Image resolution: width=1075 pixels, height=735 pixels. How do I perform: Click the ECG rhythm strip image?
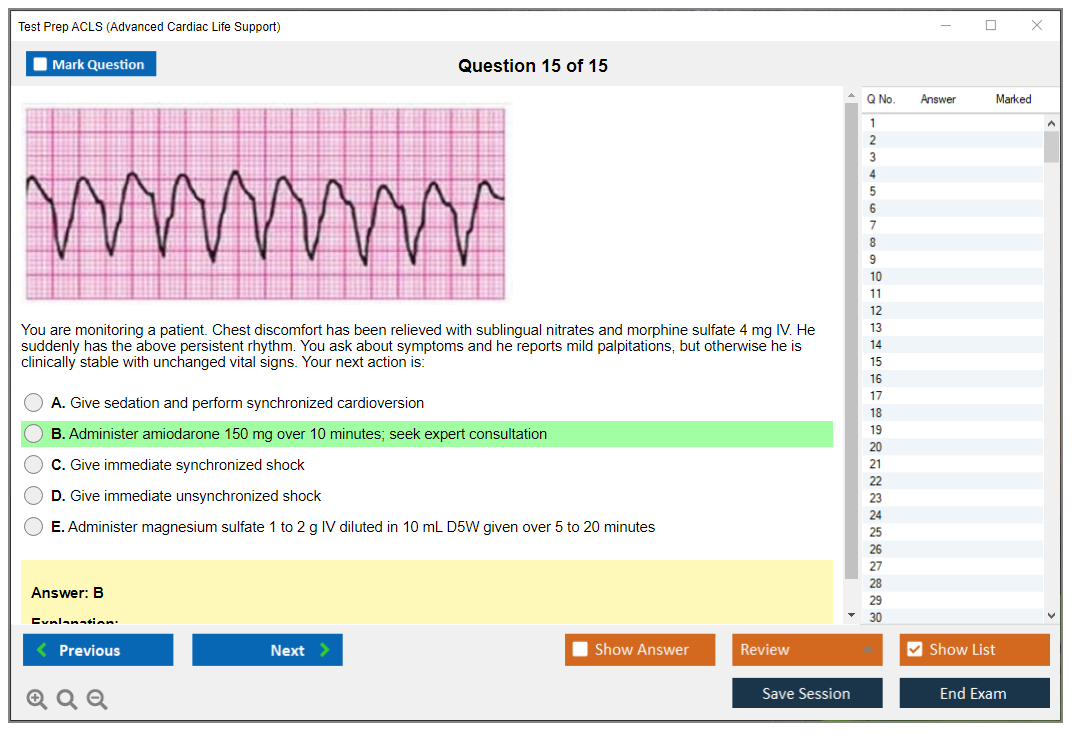(266, 203)
